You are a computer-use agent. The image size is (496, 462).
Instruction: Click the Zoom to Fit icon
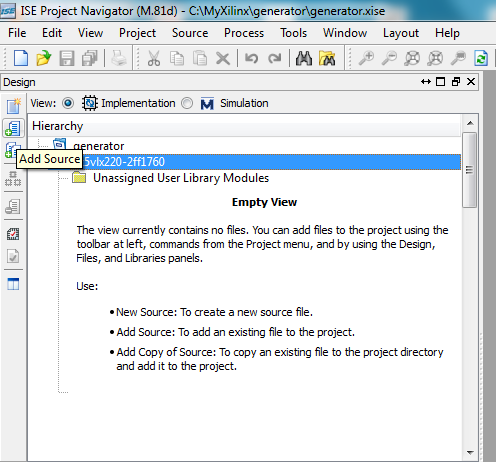pyautogui.click(x=412, y=58)
